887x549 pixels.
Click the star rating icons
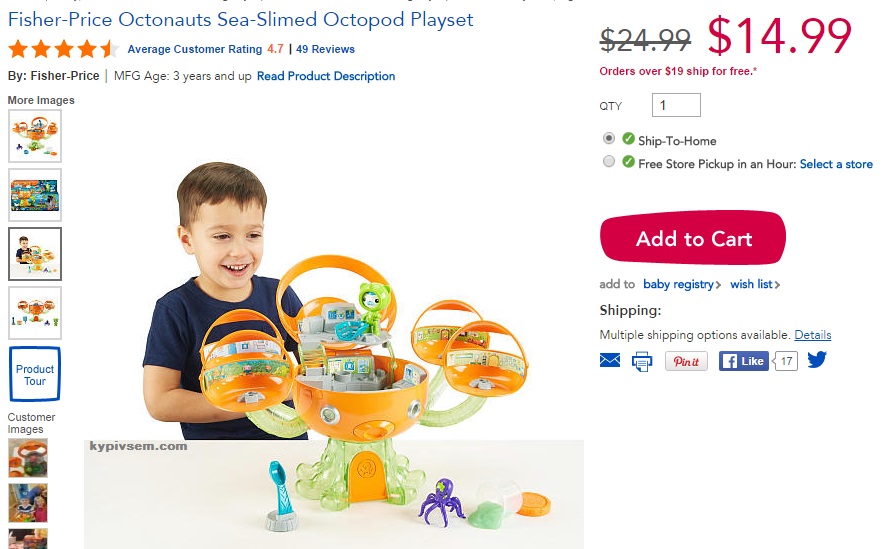tap(63, 49)
